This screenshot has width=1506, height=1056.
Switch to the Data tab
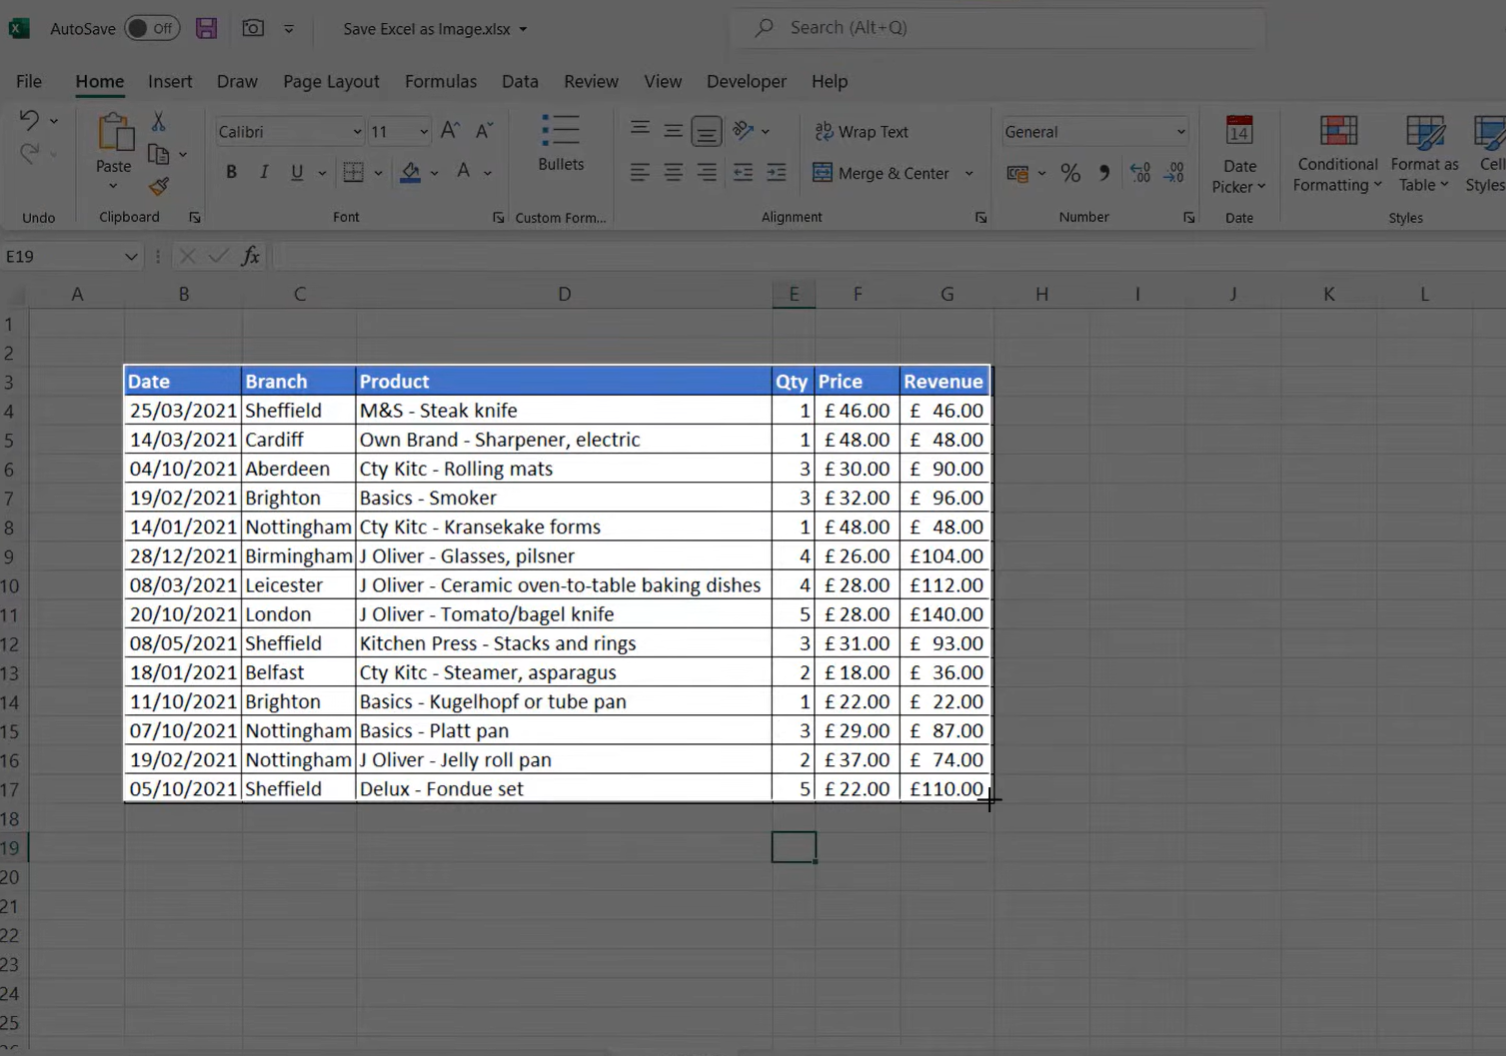click(x=520, y=81)
